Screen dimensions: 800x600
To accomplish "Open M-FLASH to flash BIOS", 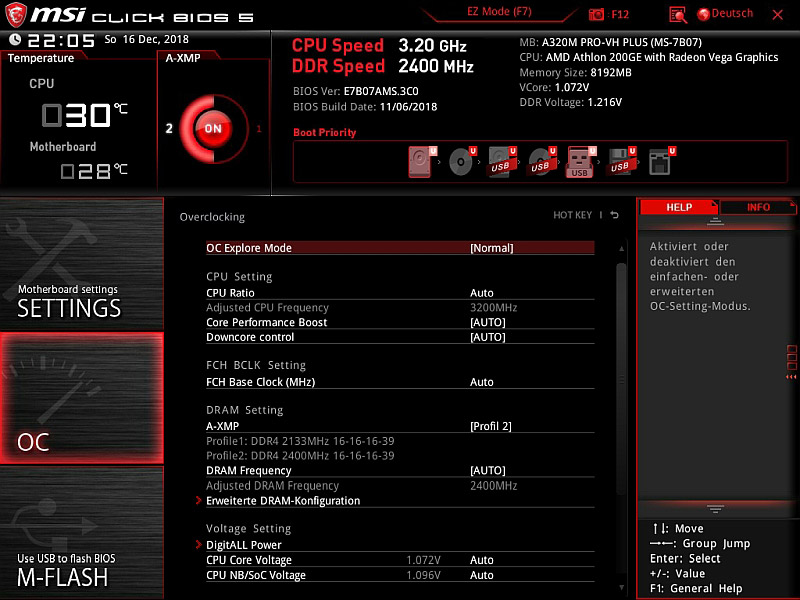I will pyautogui.click(x=82, y=533).
